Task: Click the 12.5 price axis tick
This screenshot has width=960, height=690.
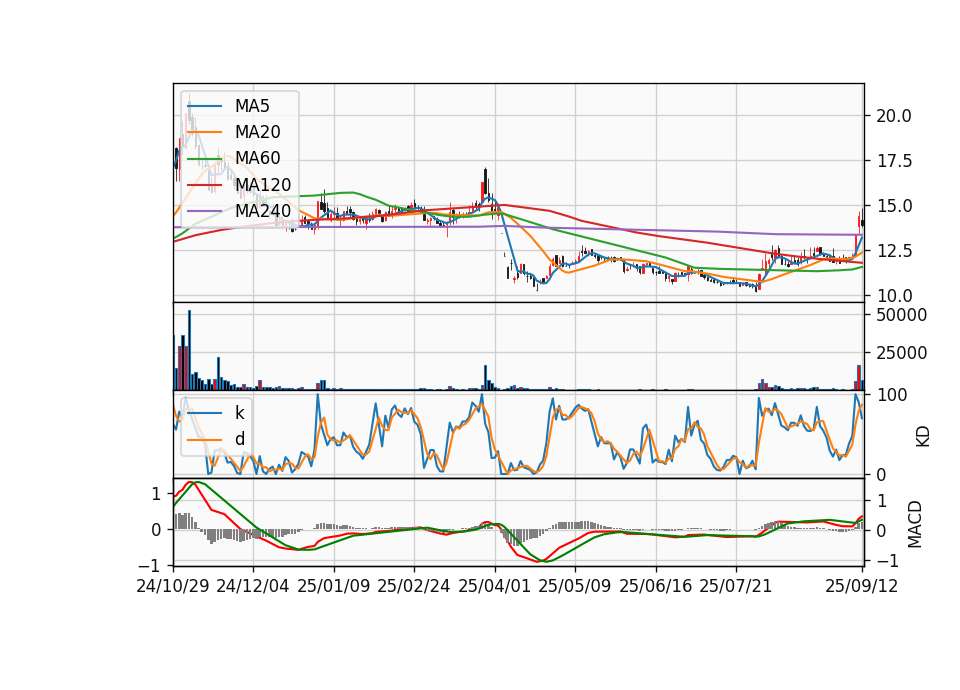Action: [x=894, y=251]
